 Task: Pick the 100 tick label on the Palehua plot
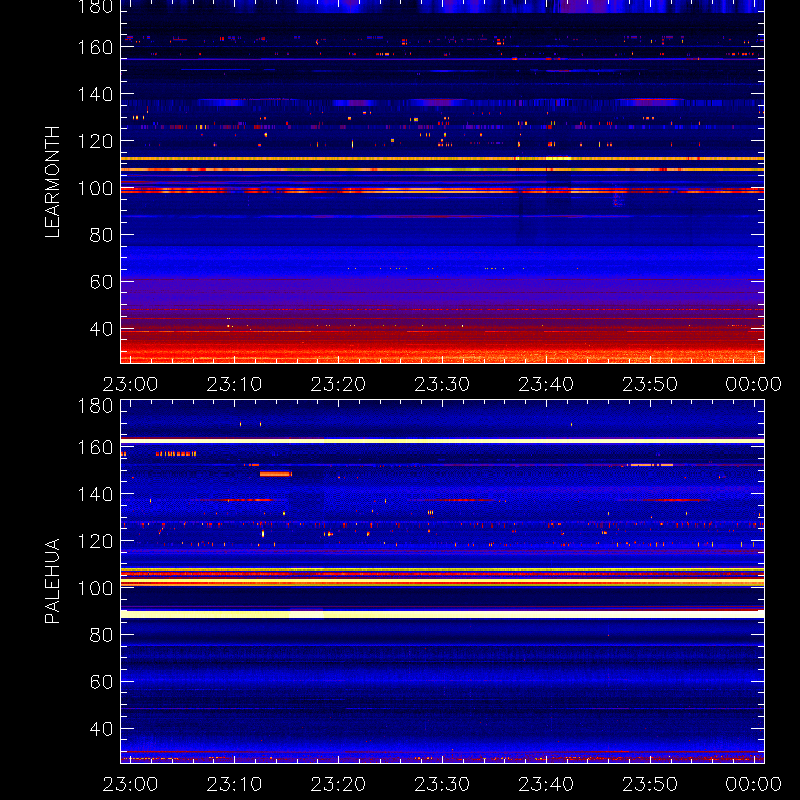(95, 588)
